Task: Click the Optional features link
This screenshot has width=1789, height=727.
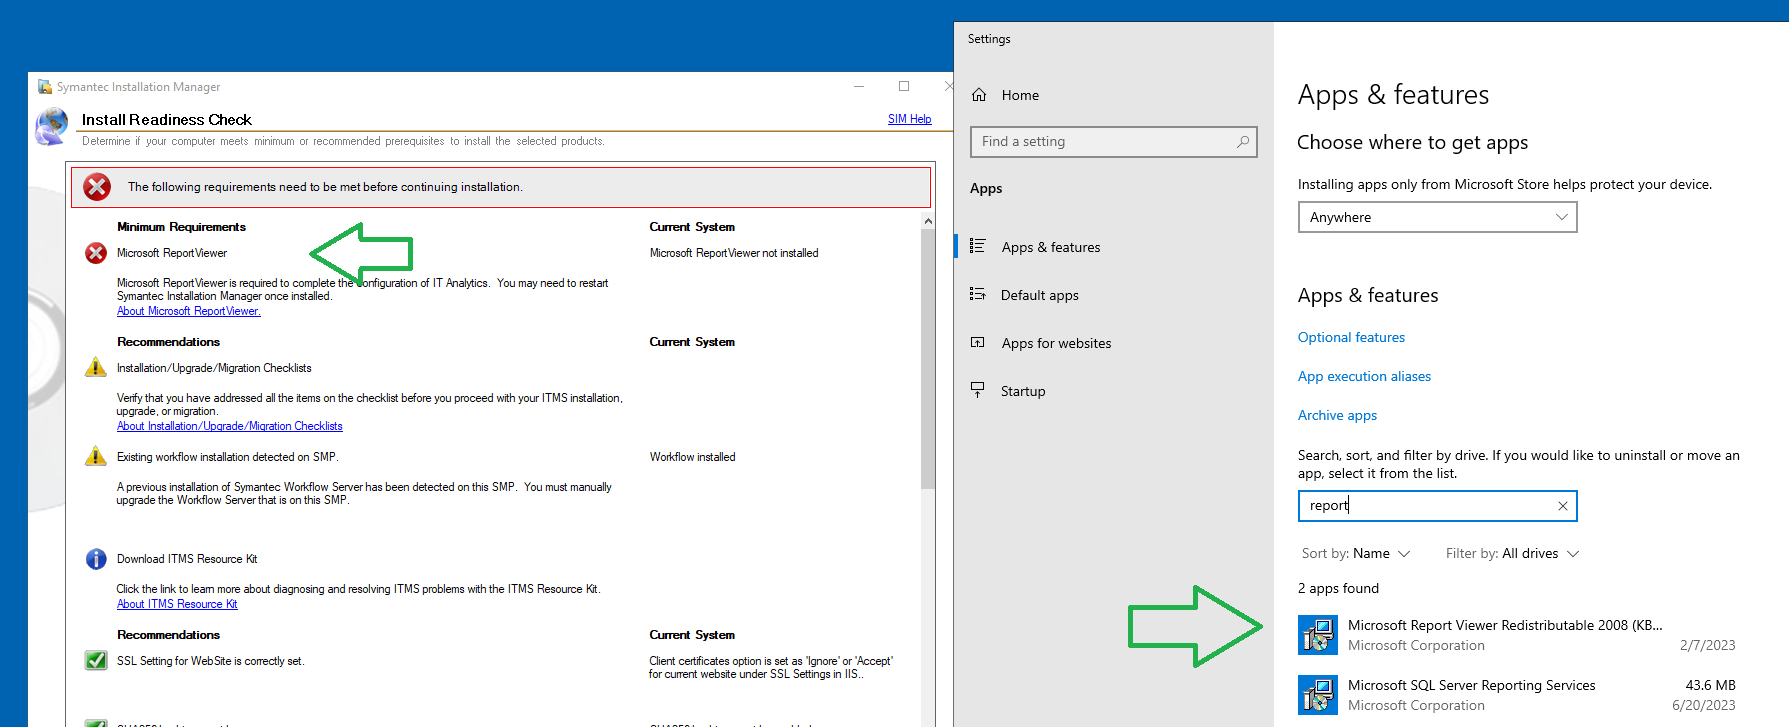Action: (1351, 337)
